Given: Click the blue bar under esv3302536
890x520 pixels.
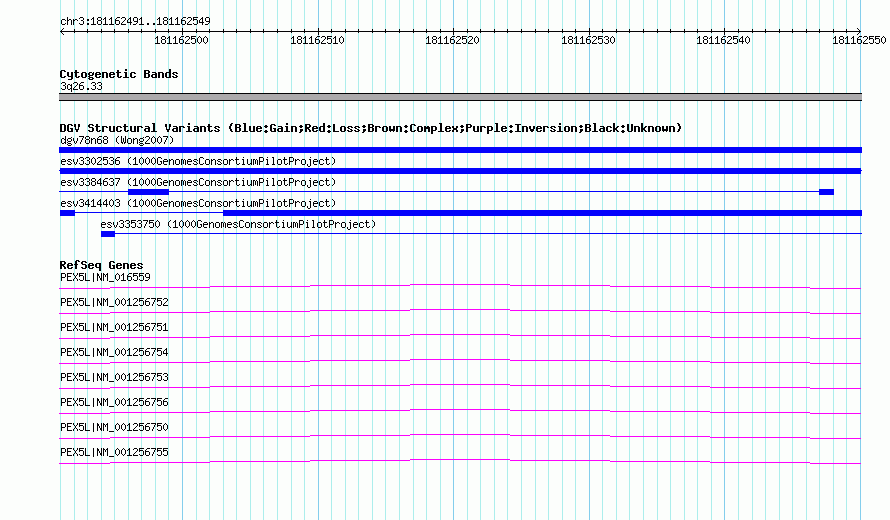Looking at the screenshot, I should point(460,171).
